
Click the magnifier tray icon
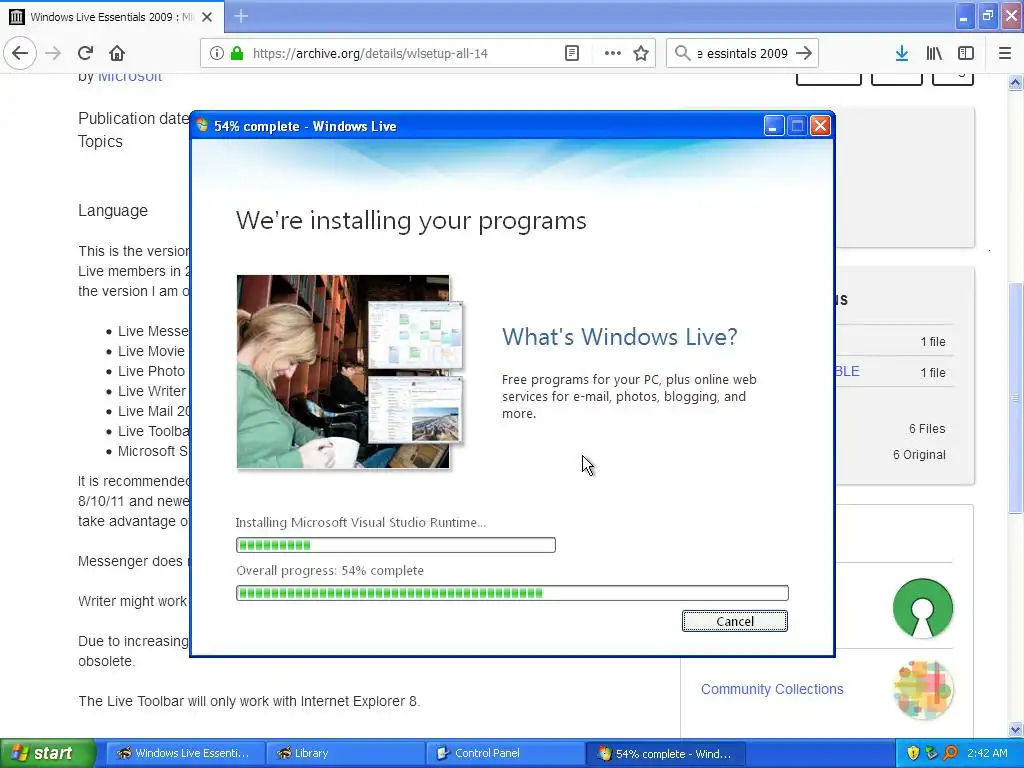point(950,753)
